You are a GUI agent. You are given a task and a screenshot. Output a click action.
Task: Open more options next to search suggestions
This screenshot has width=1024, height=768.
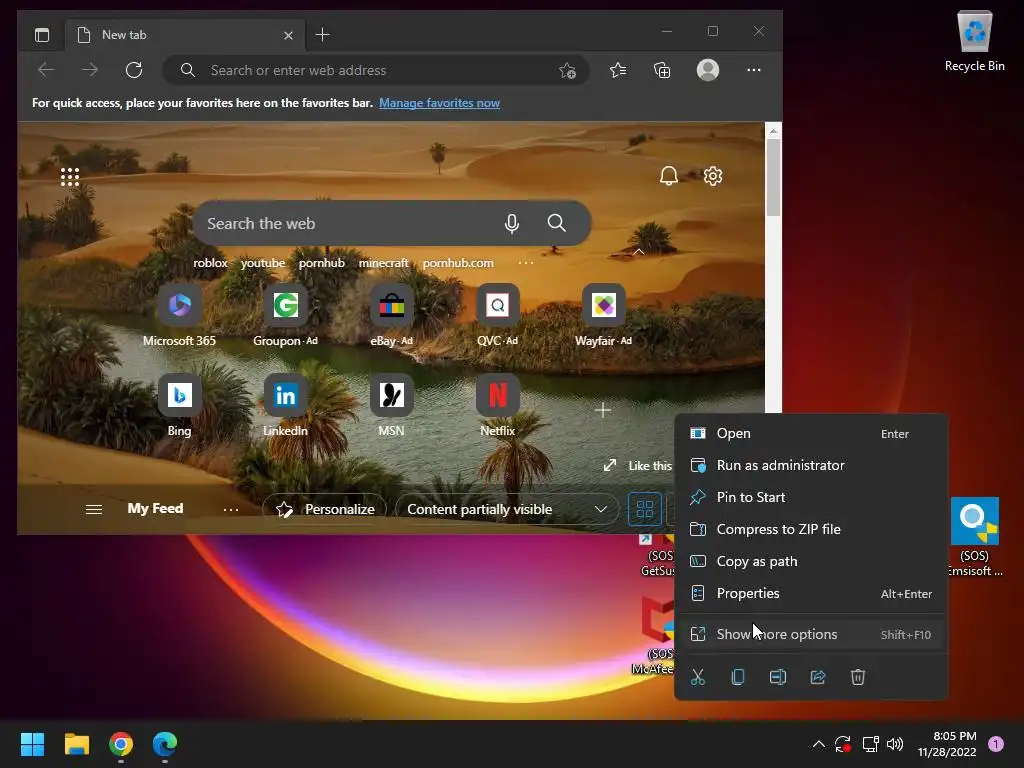[526, 263]
